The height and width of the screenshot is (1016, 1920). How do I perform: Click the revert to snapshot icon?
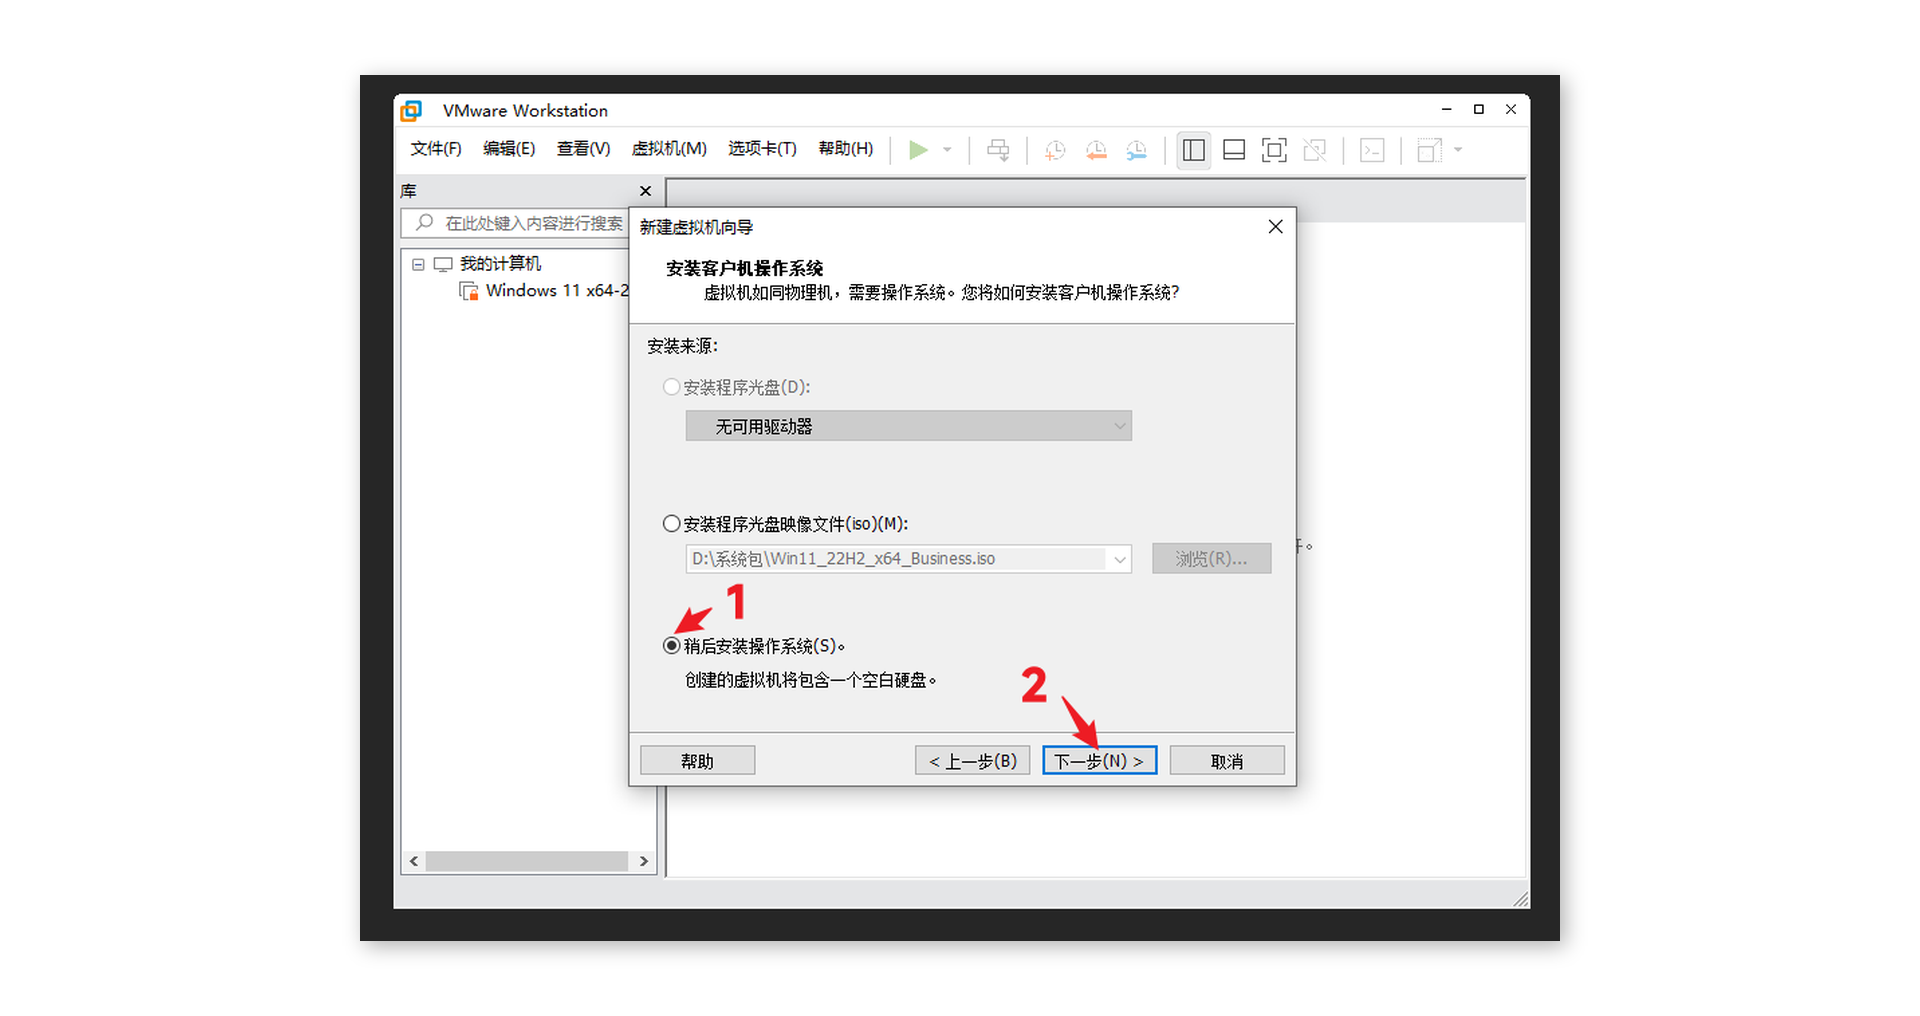coord(1096,150)
